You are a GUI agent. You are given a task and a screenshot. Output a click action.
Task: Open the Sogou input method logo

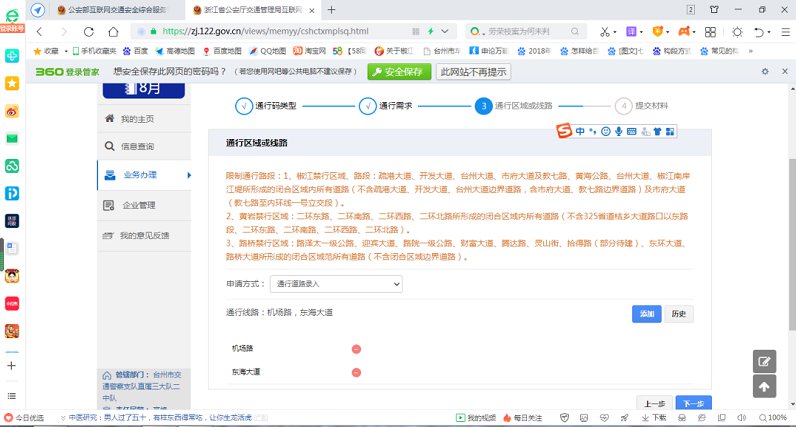[565, 131]
